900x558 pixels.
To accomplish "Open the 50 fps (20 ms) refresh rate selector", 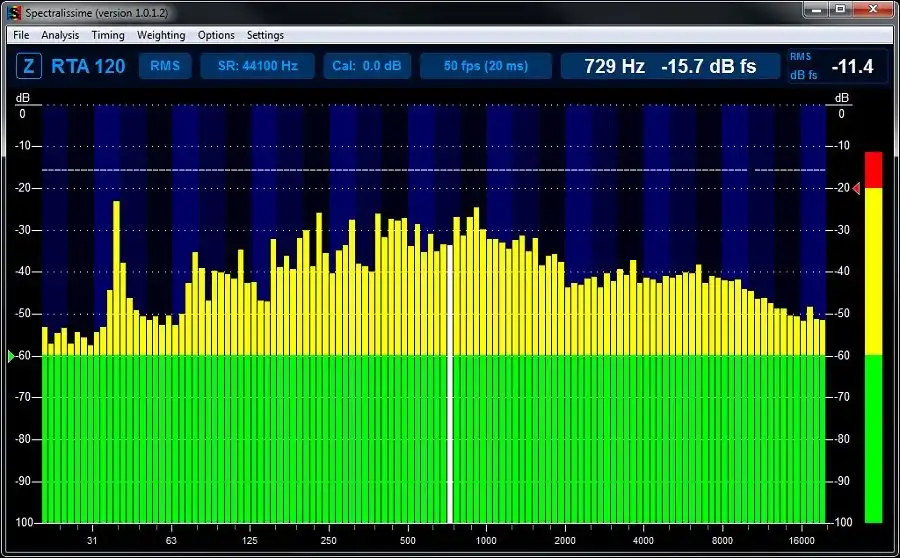I will coord(485,67).
